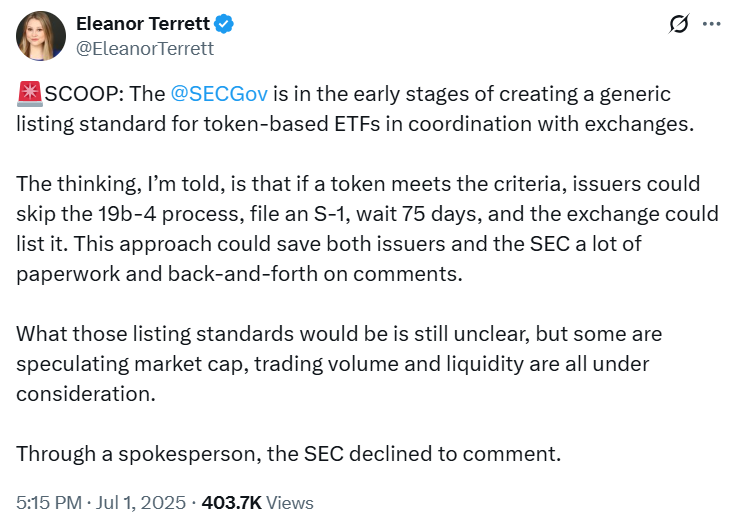
Task: Open the 403.7K view count
Action: (232, 503)
